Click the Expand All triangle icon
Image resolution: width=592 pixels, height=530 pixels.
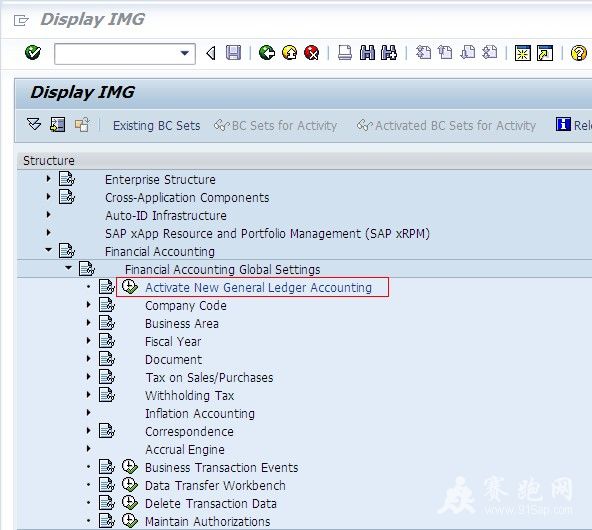tap(34, 125)
